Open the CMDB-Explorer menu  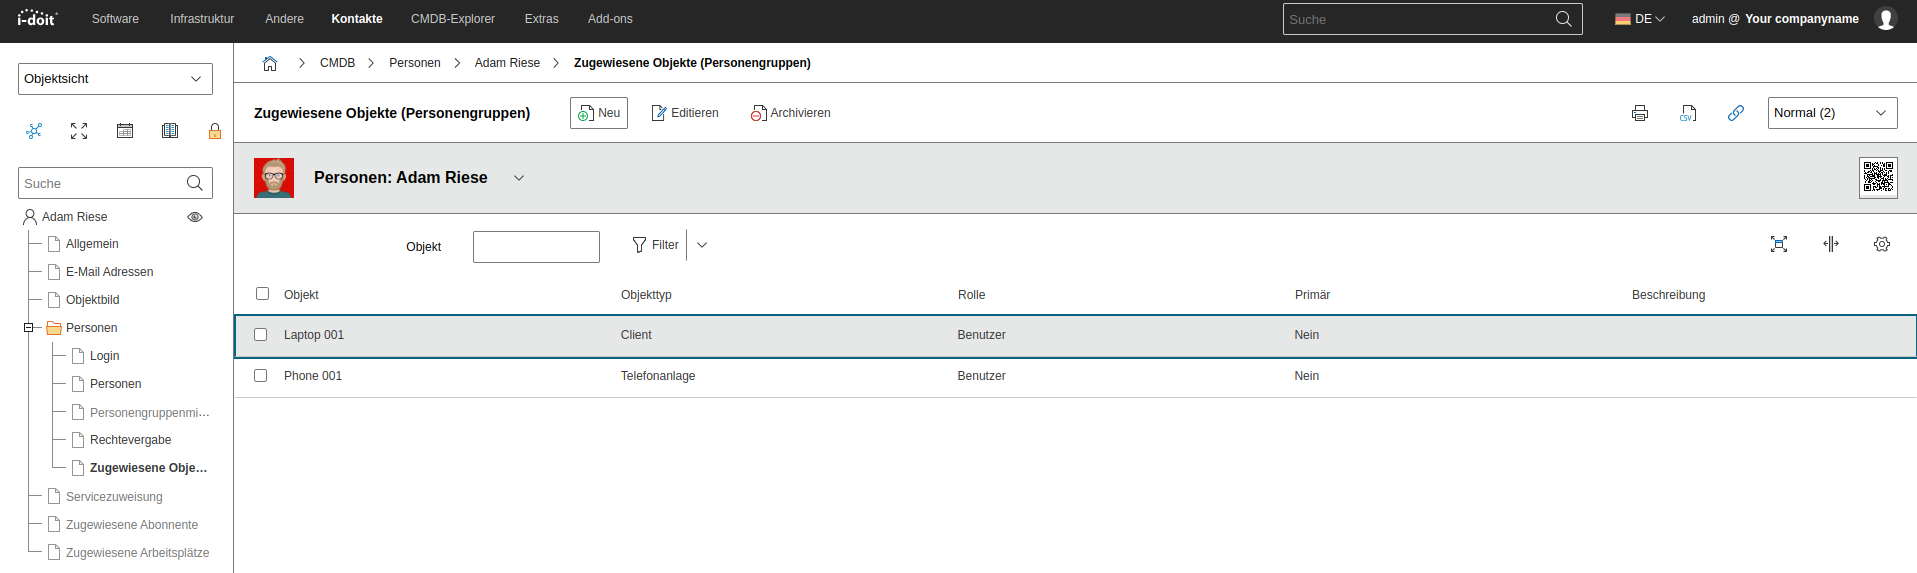pyautogui.click(x=452, y=19)
